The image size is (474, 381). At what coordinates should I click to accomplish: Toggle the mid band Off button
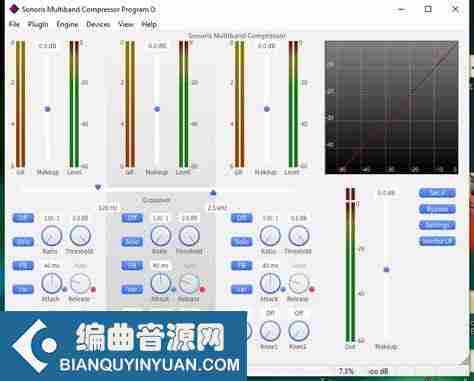(x=132, y=218)
